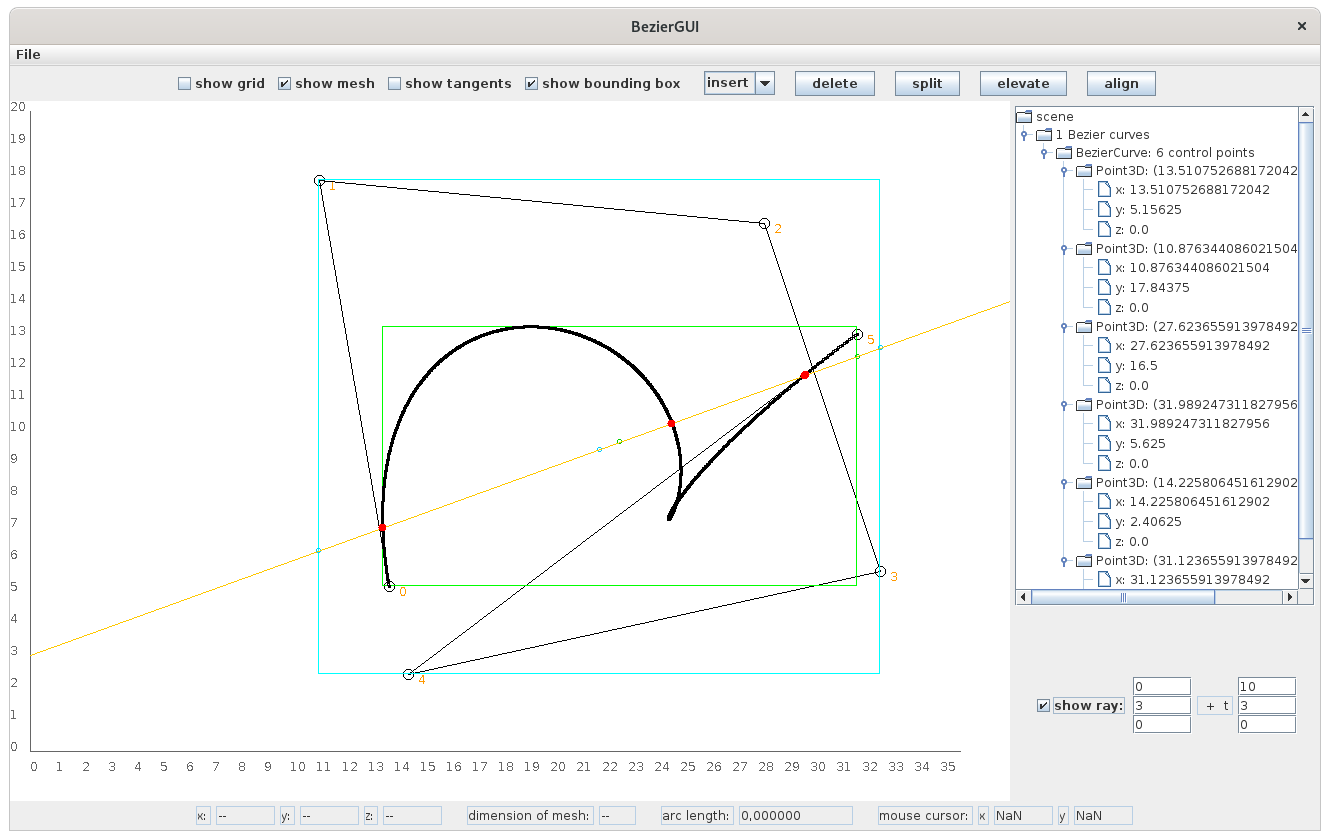Click the scene root folder icon
This screenshot has width=1330, height=840.
tap(1024, 116)
